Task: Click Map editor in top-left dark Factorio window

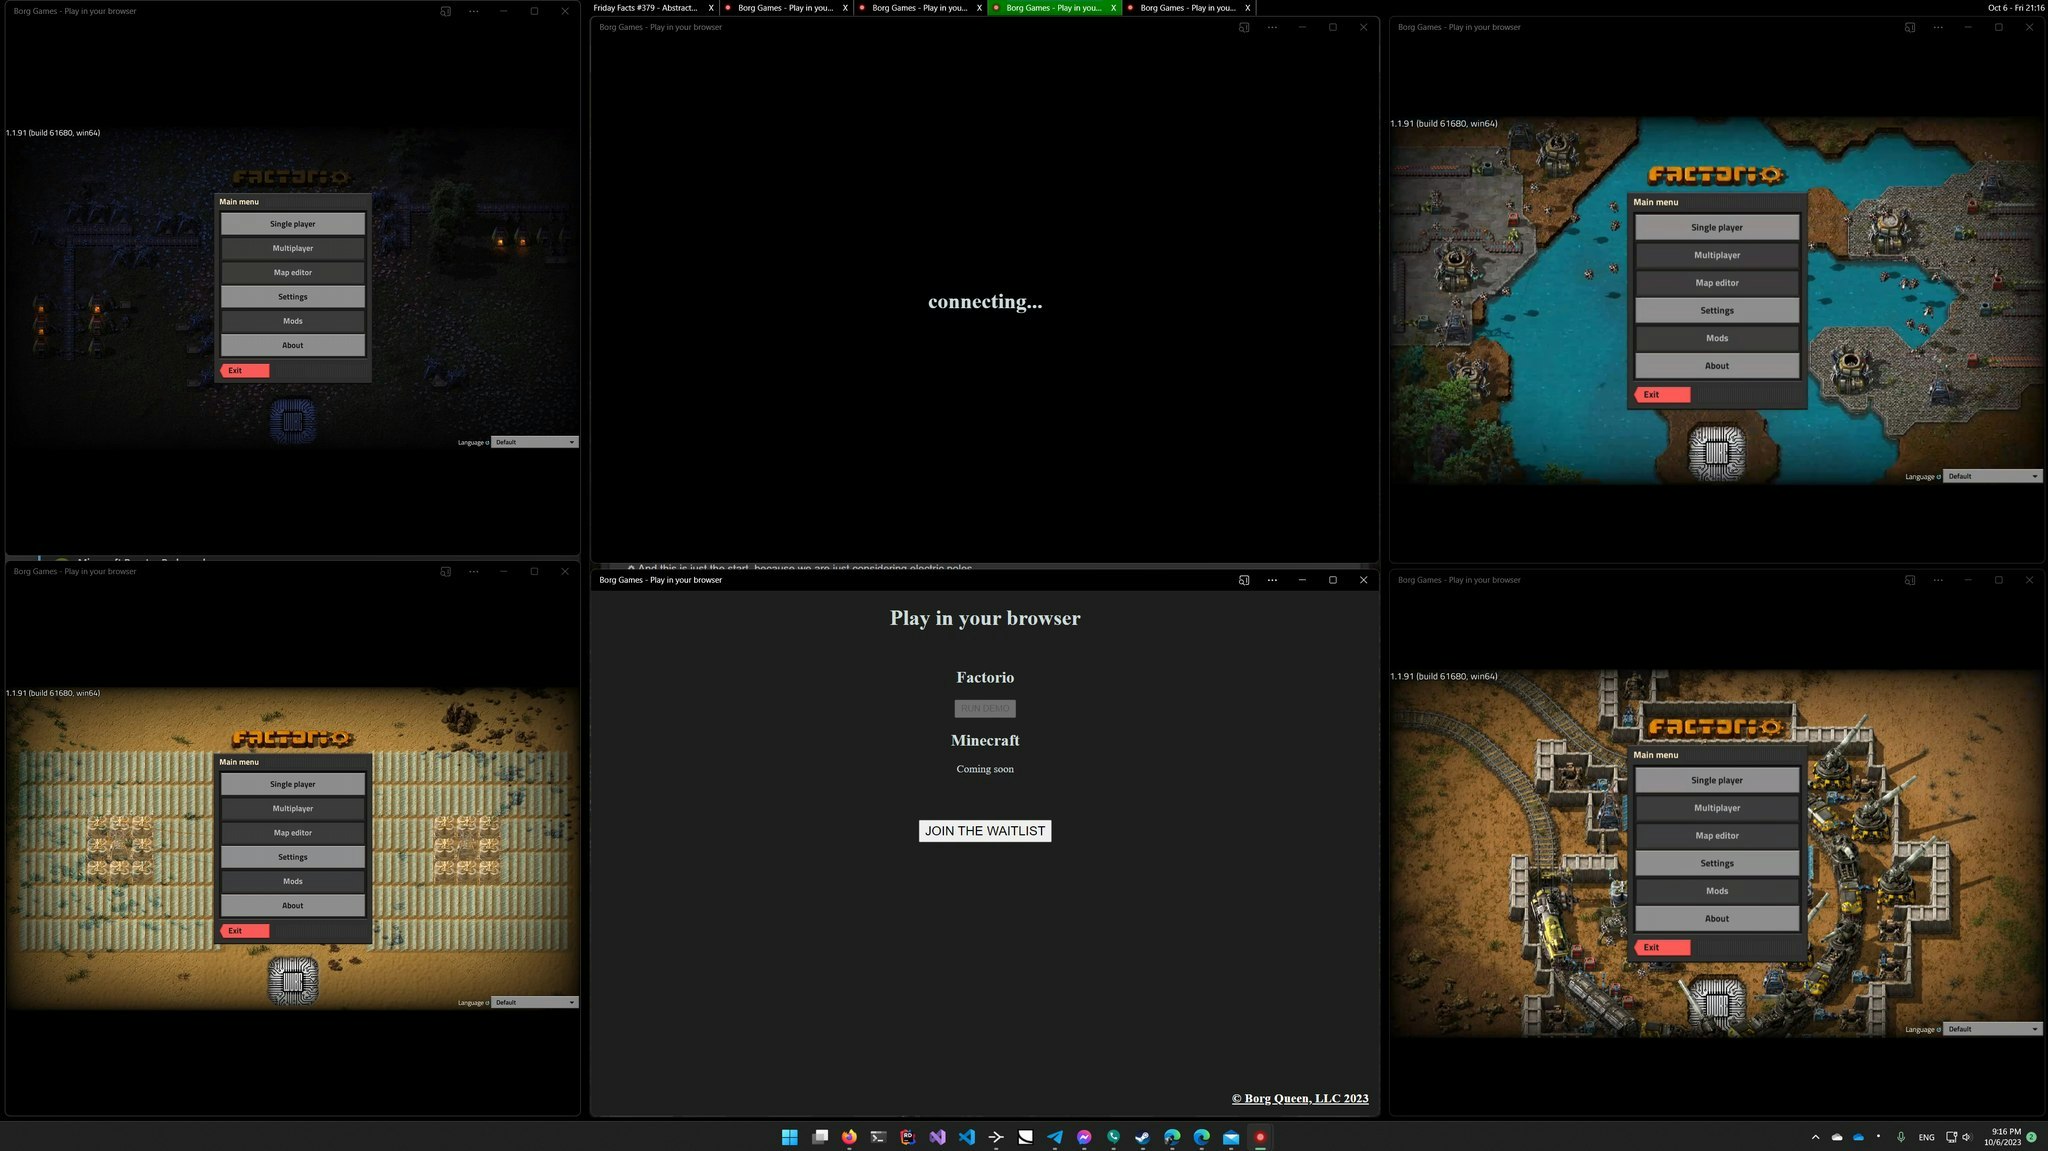Action: coord(293,272)
